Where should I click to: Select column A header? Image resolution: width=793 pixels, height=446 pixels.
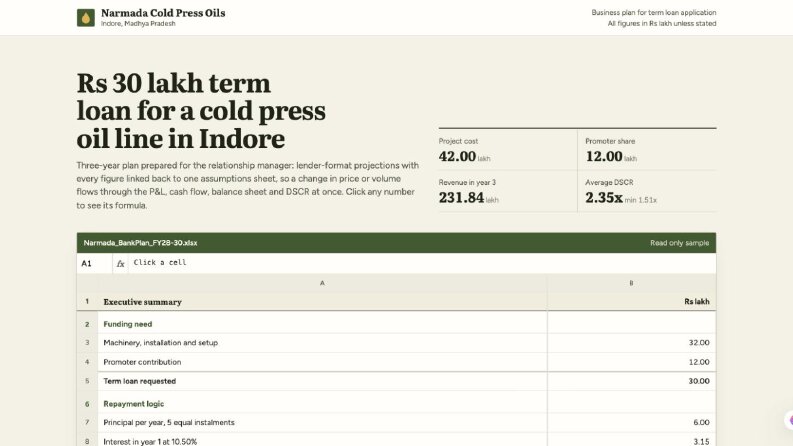(x=322, y=283)
